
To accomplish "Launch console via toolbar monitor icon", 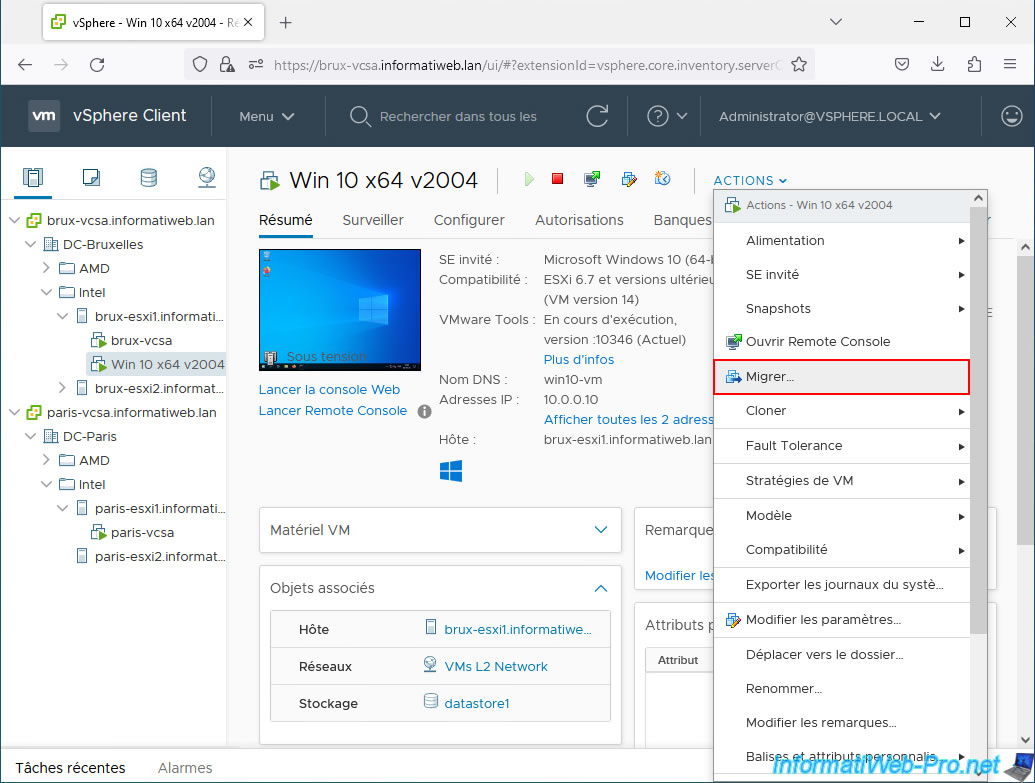I will click(x=592, y=179).
